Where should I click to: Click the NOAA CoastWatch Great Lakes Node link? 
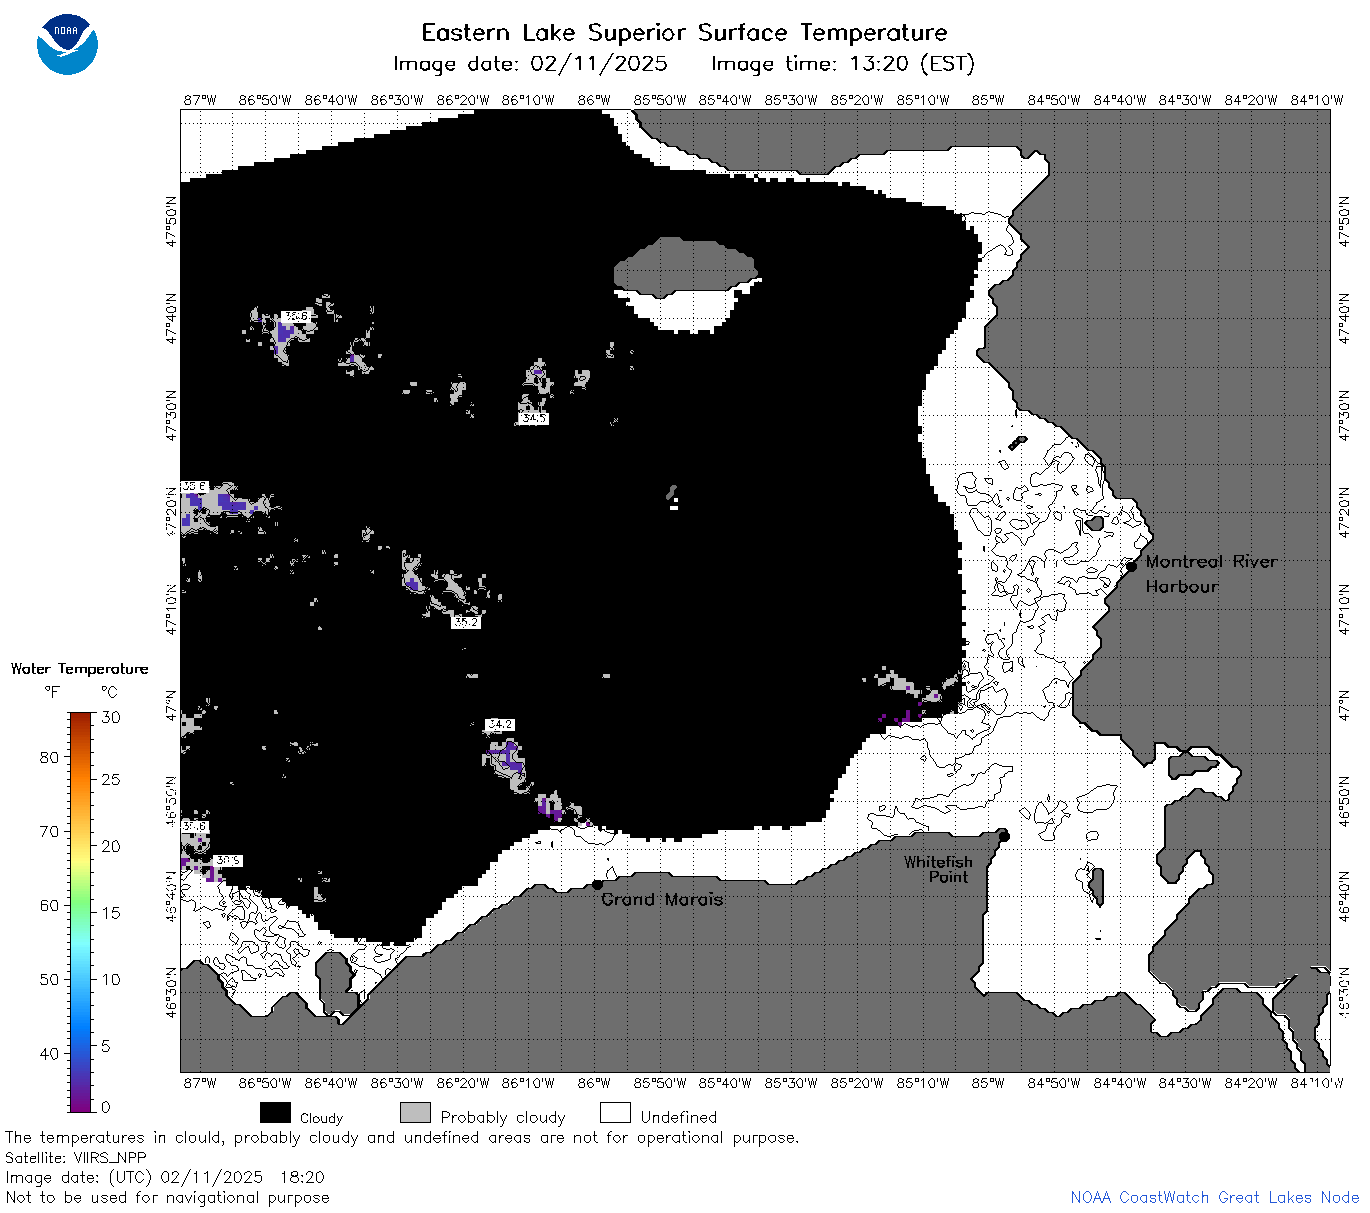coord(1214,1197)
